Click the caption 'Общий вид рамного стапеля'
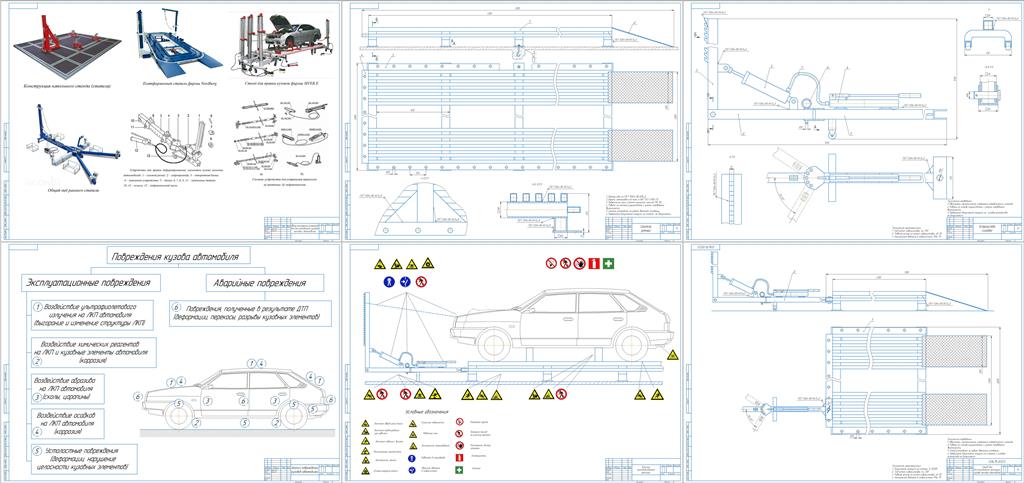 (72, 190)
